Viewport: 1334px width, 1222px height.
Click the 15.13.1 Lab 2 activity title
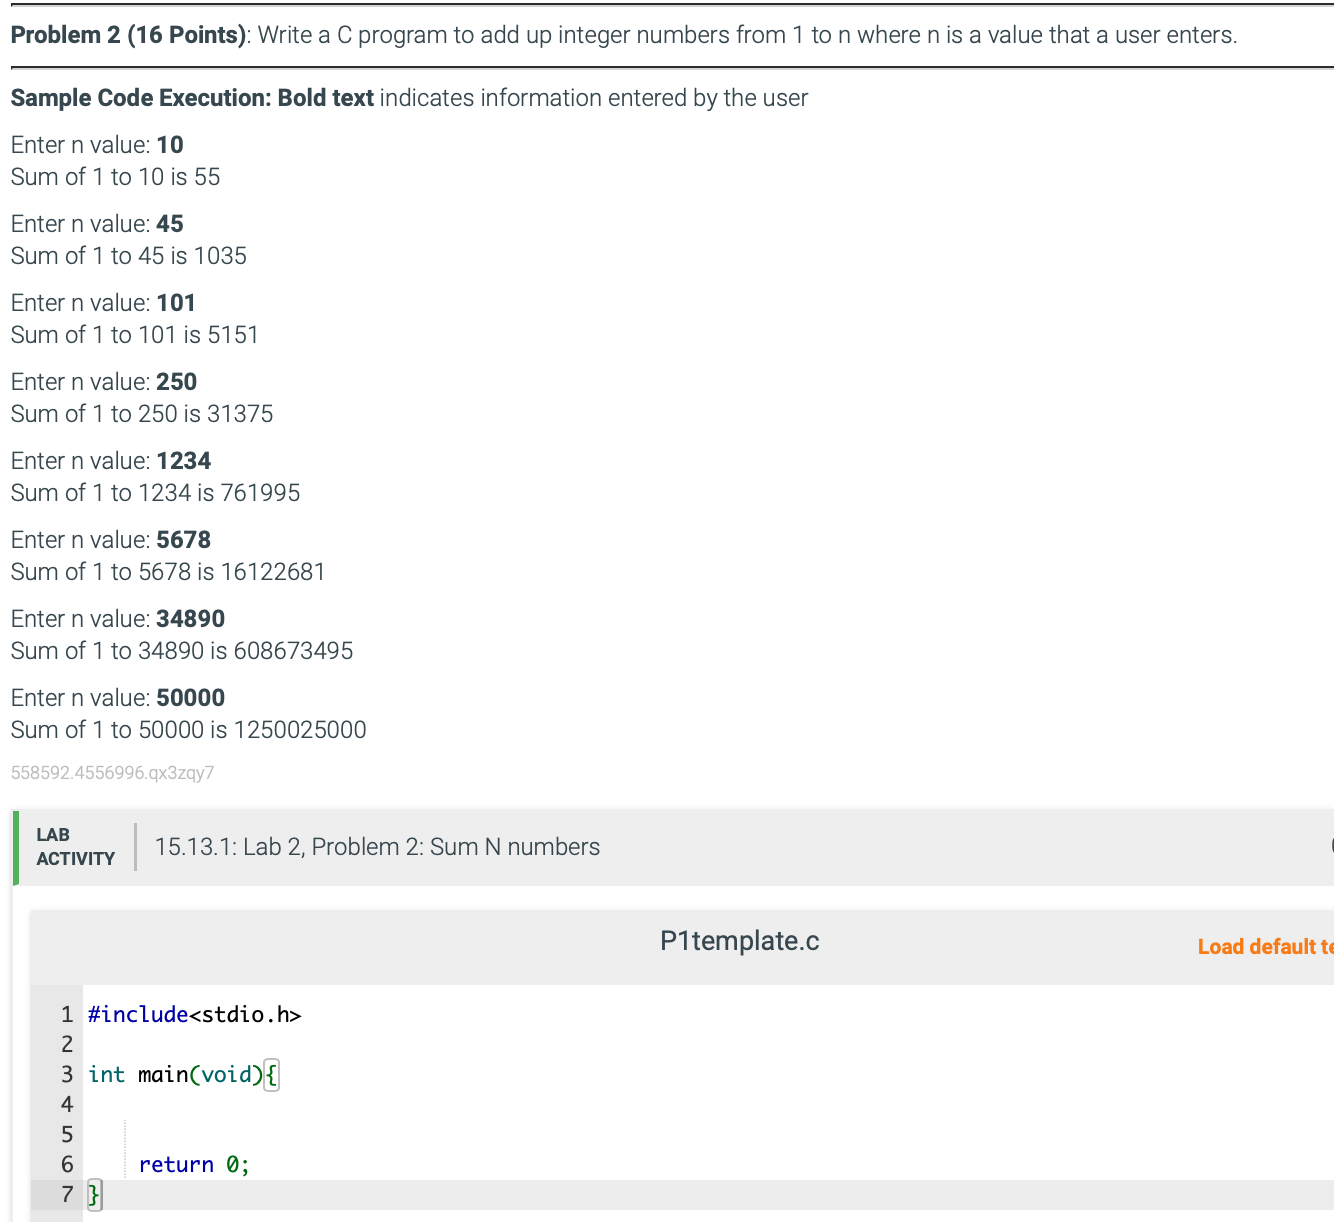(x=377, y=847)
